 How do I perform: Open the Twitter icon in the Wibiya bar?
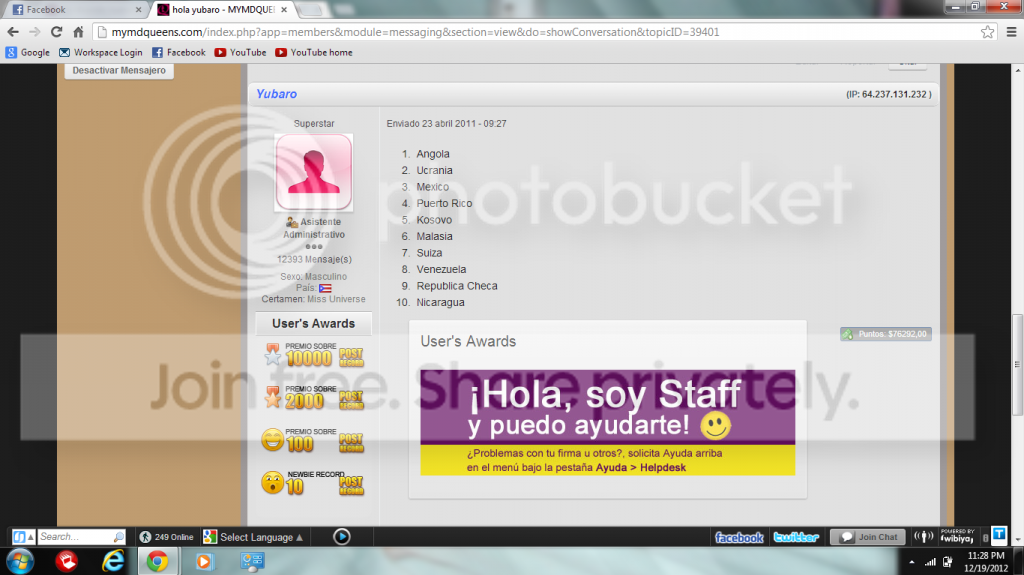(796, 537)
